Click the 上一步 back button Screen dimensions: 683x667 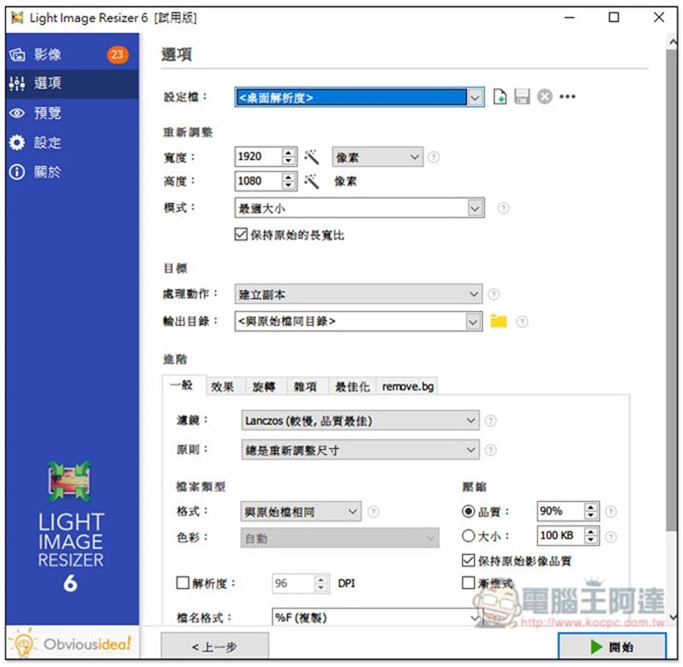(214, 647)
